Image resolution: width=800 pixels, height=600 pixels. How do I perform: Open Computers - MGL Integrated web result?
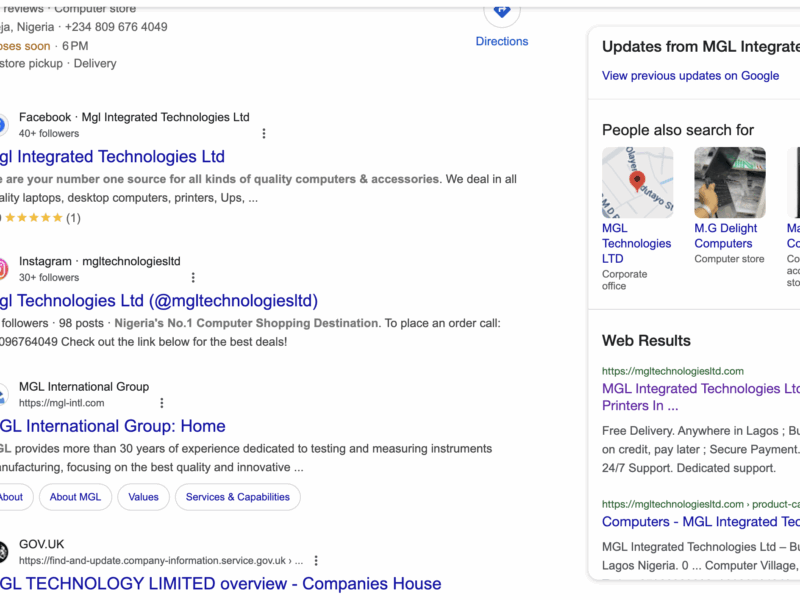pyautogui.click(x=701, y=521)
